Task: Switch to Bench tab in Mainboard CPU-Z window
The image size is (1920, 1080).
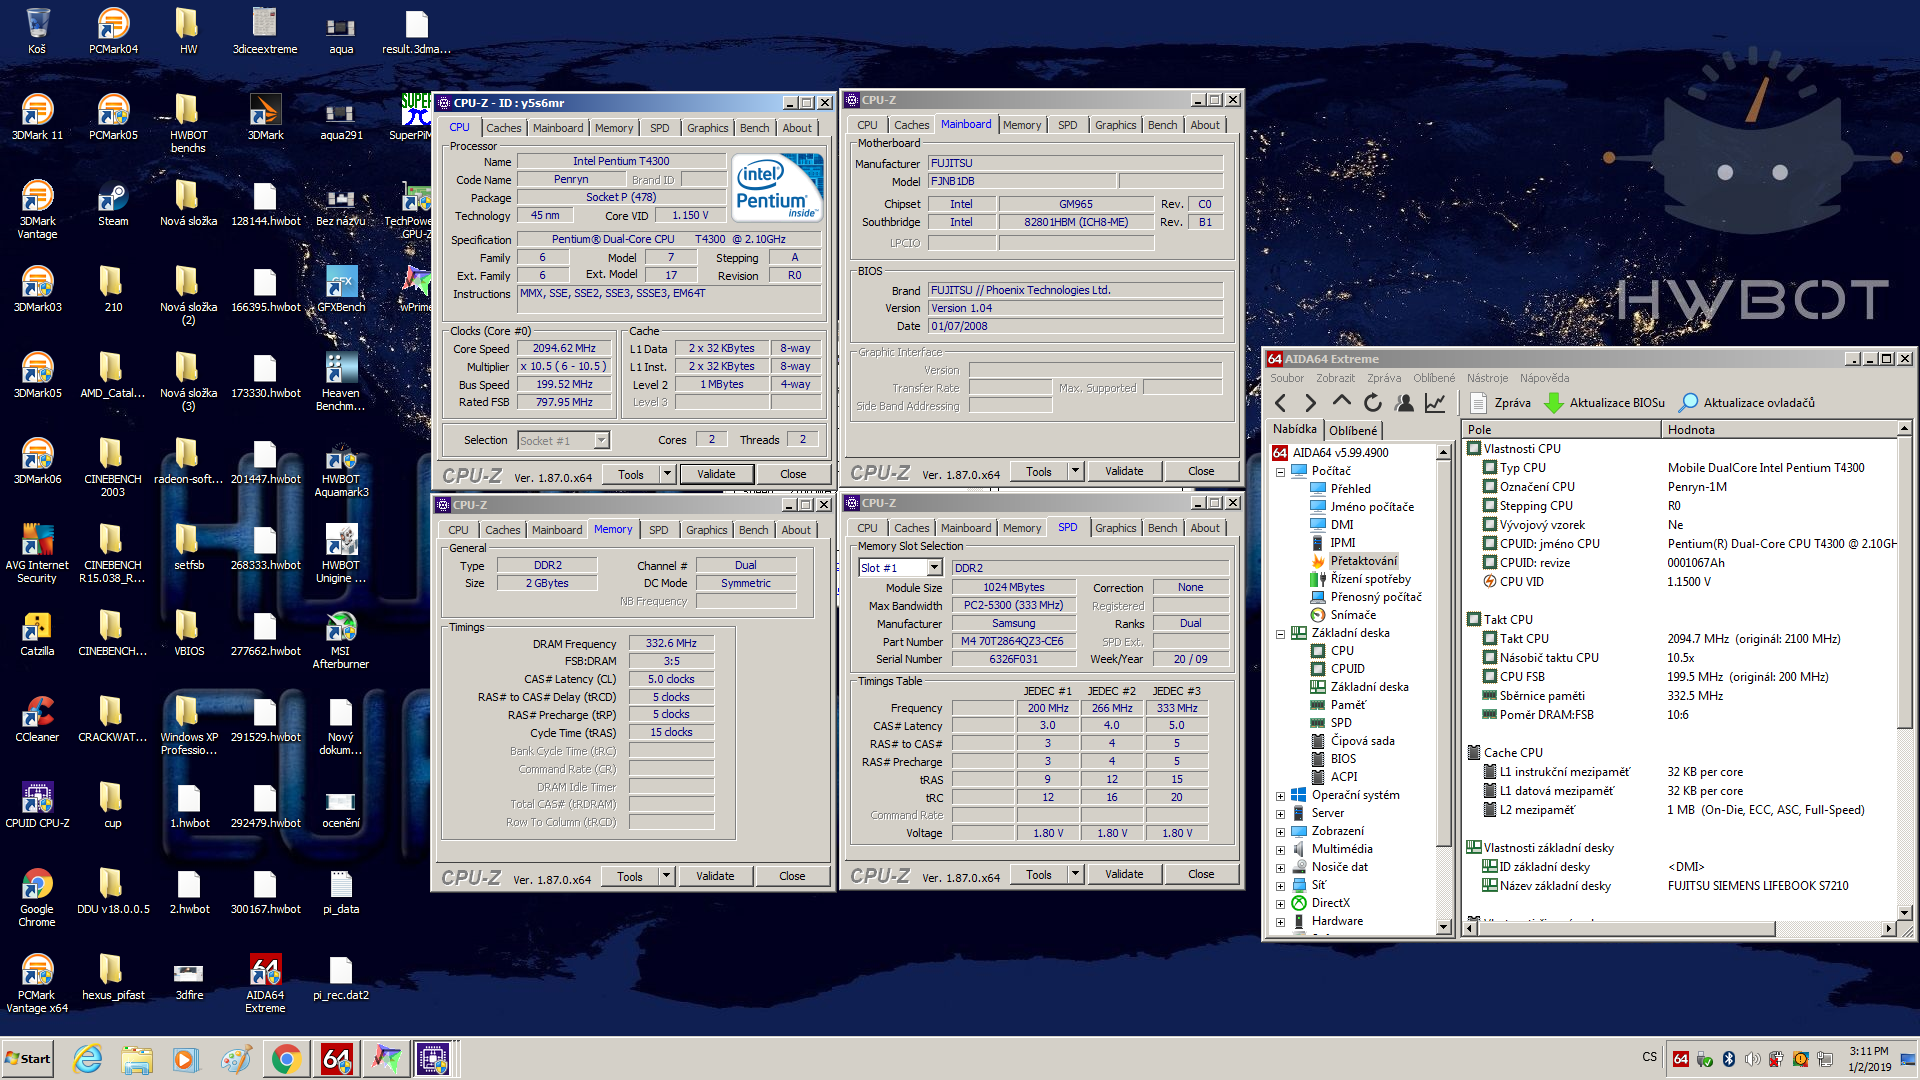Action: [x=1162, y=125]
